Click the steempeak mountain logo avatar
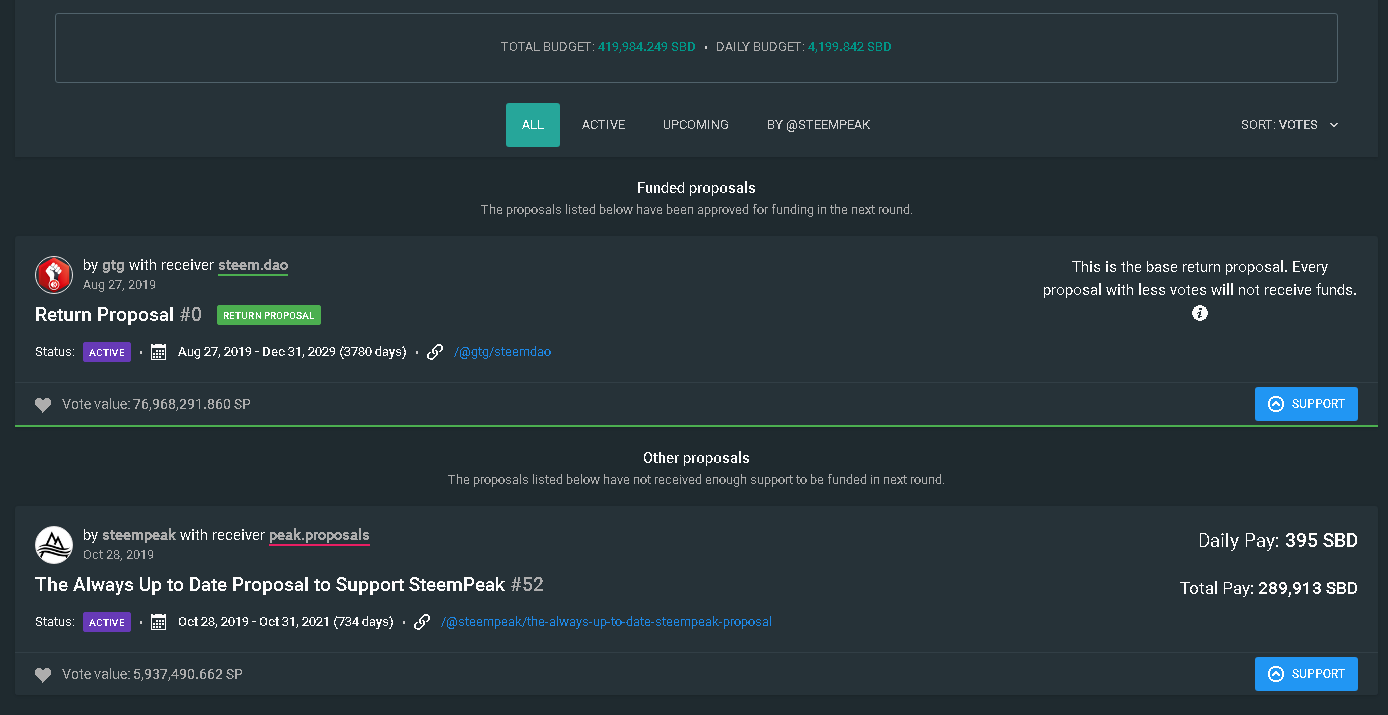 pyautogui.click(x=54, y=544)
